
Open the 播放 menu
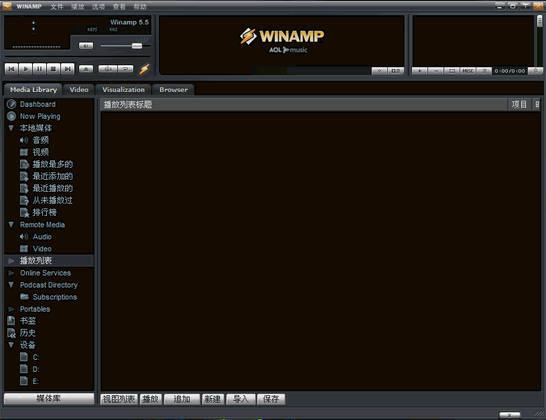pyautogui.click(x=77, y=7)
